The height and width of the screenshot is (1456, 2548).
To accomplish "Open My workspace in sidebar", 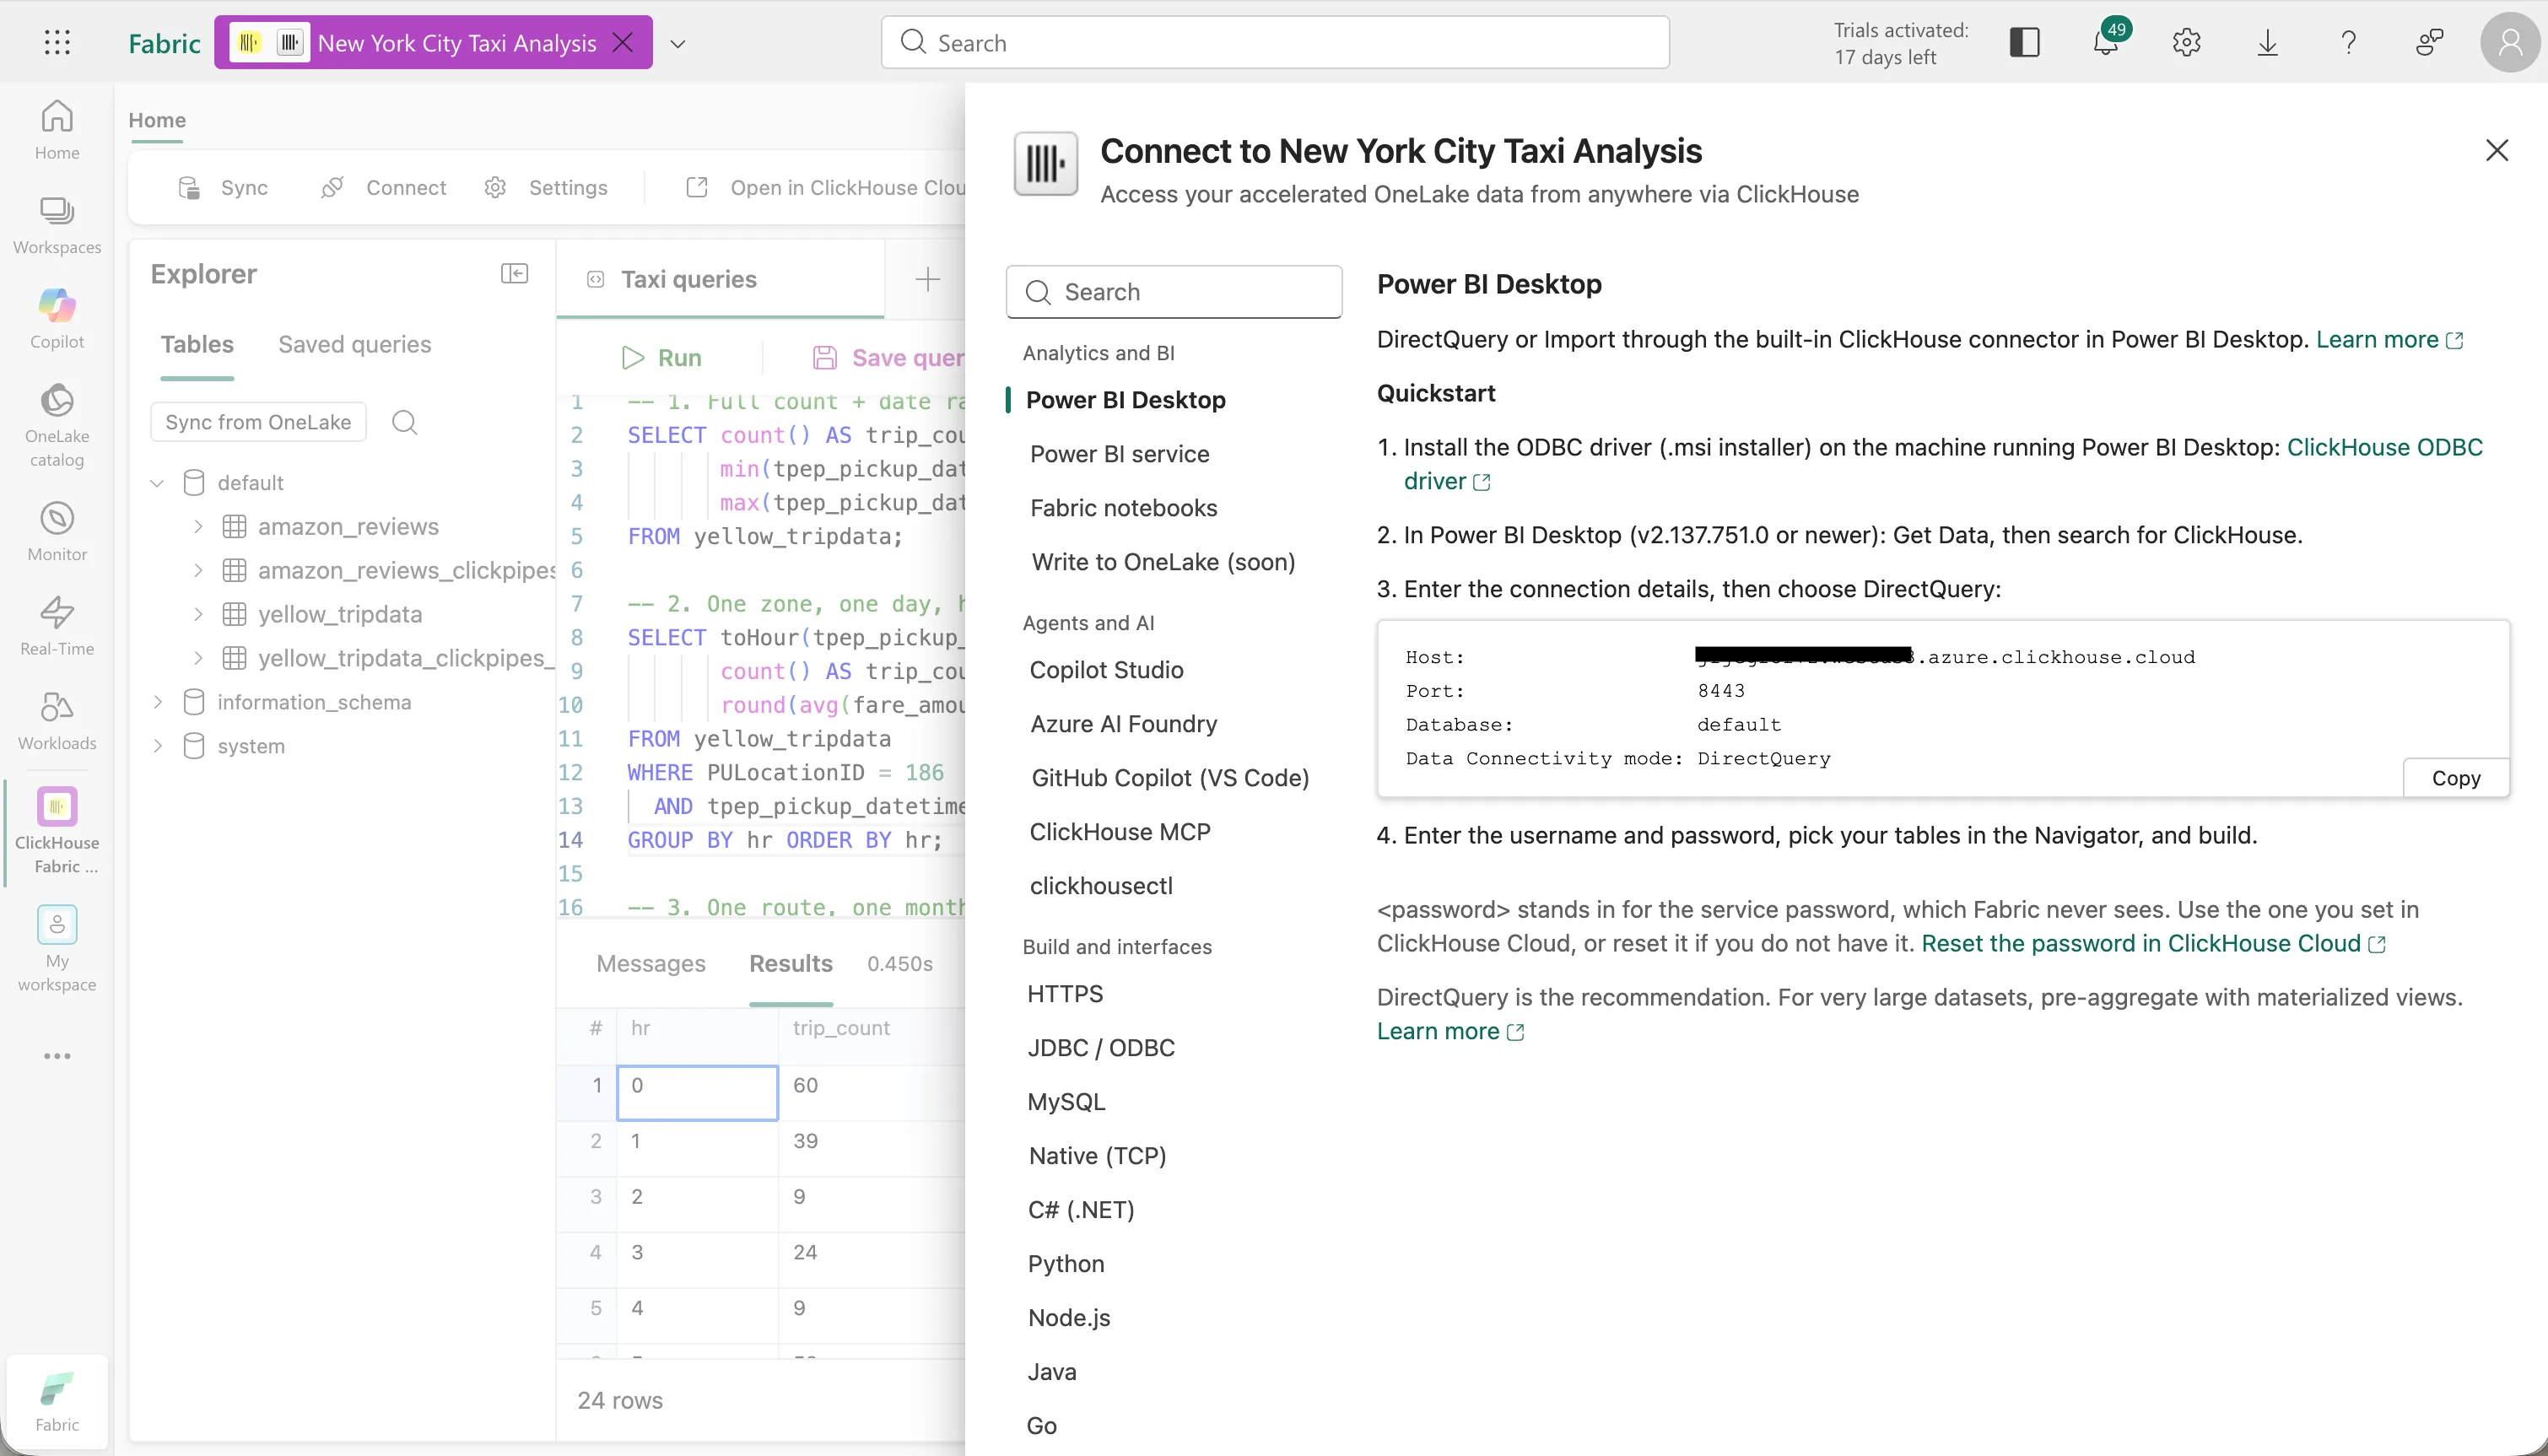I will pyautogui.click(x=57, y=950).
